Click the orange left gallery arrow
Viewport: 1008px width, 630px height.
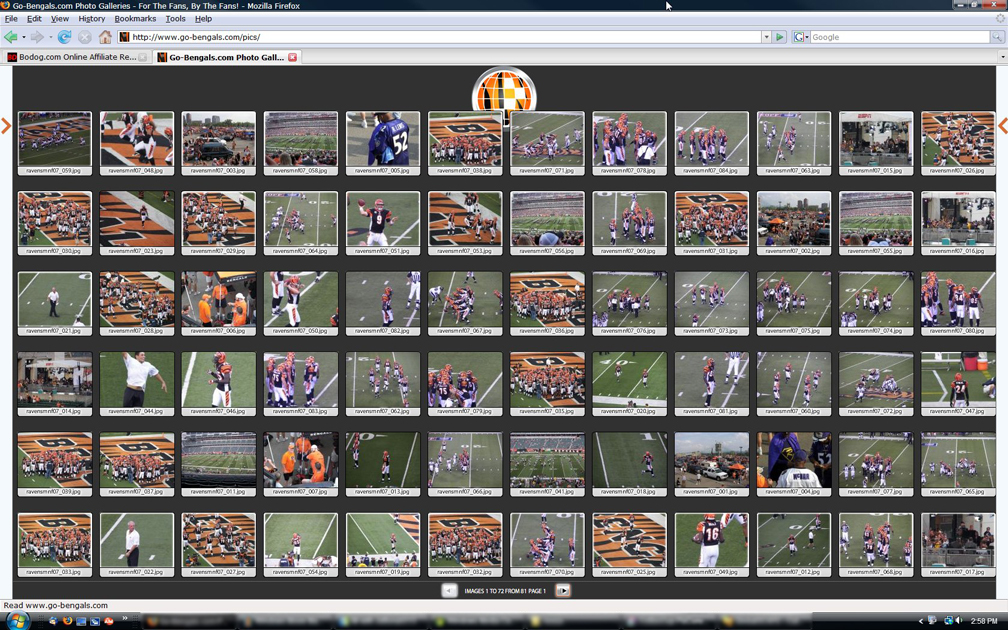coord(6,126)
